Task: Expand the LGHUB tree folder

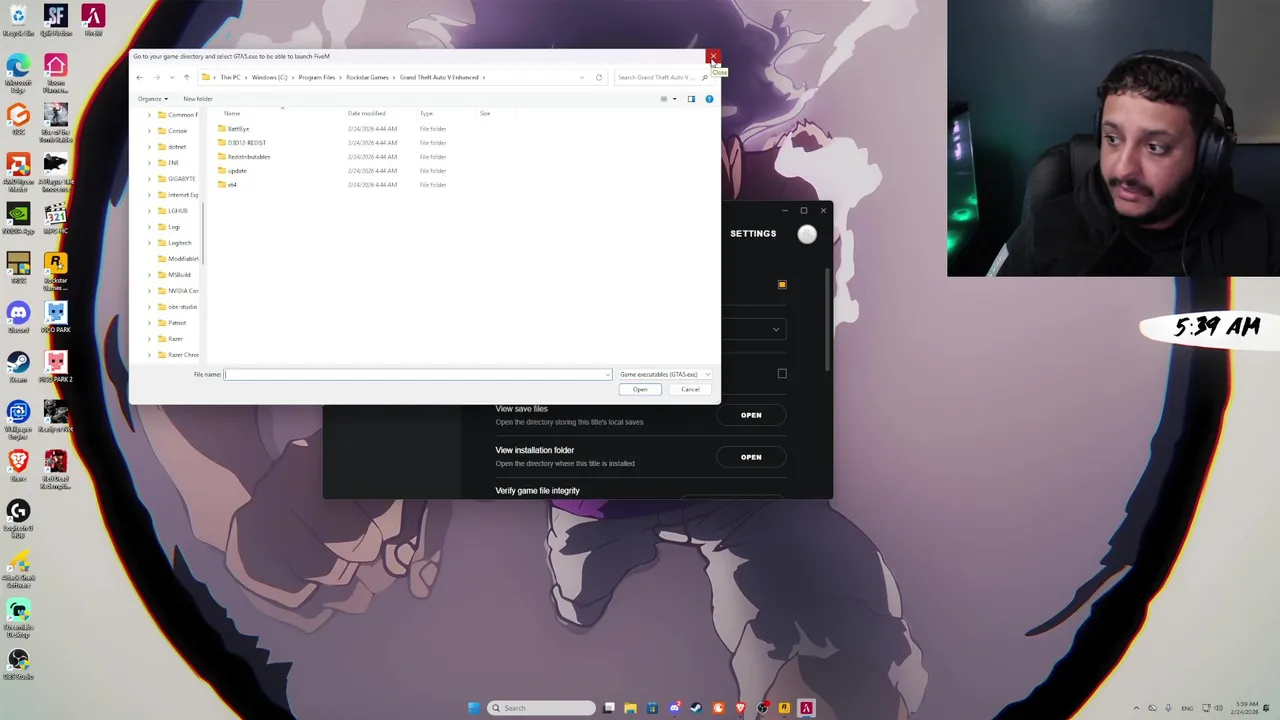Action: tap(150, 211)
